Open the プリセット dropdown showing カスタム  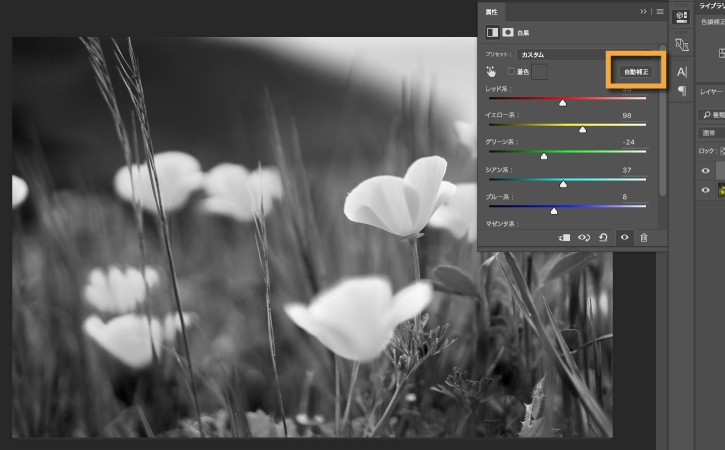(586, 55)
